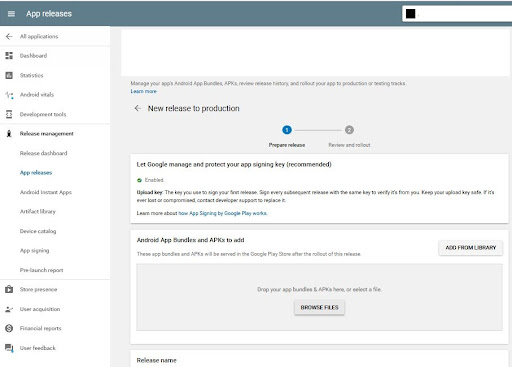This screenshot has height=367, width=512.
Task: Click the User feedback icon
Action: click(x=9, y=348)
